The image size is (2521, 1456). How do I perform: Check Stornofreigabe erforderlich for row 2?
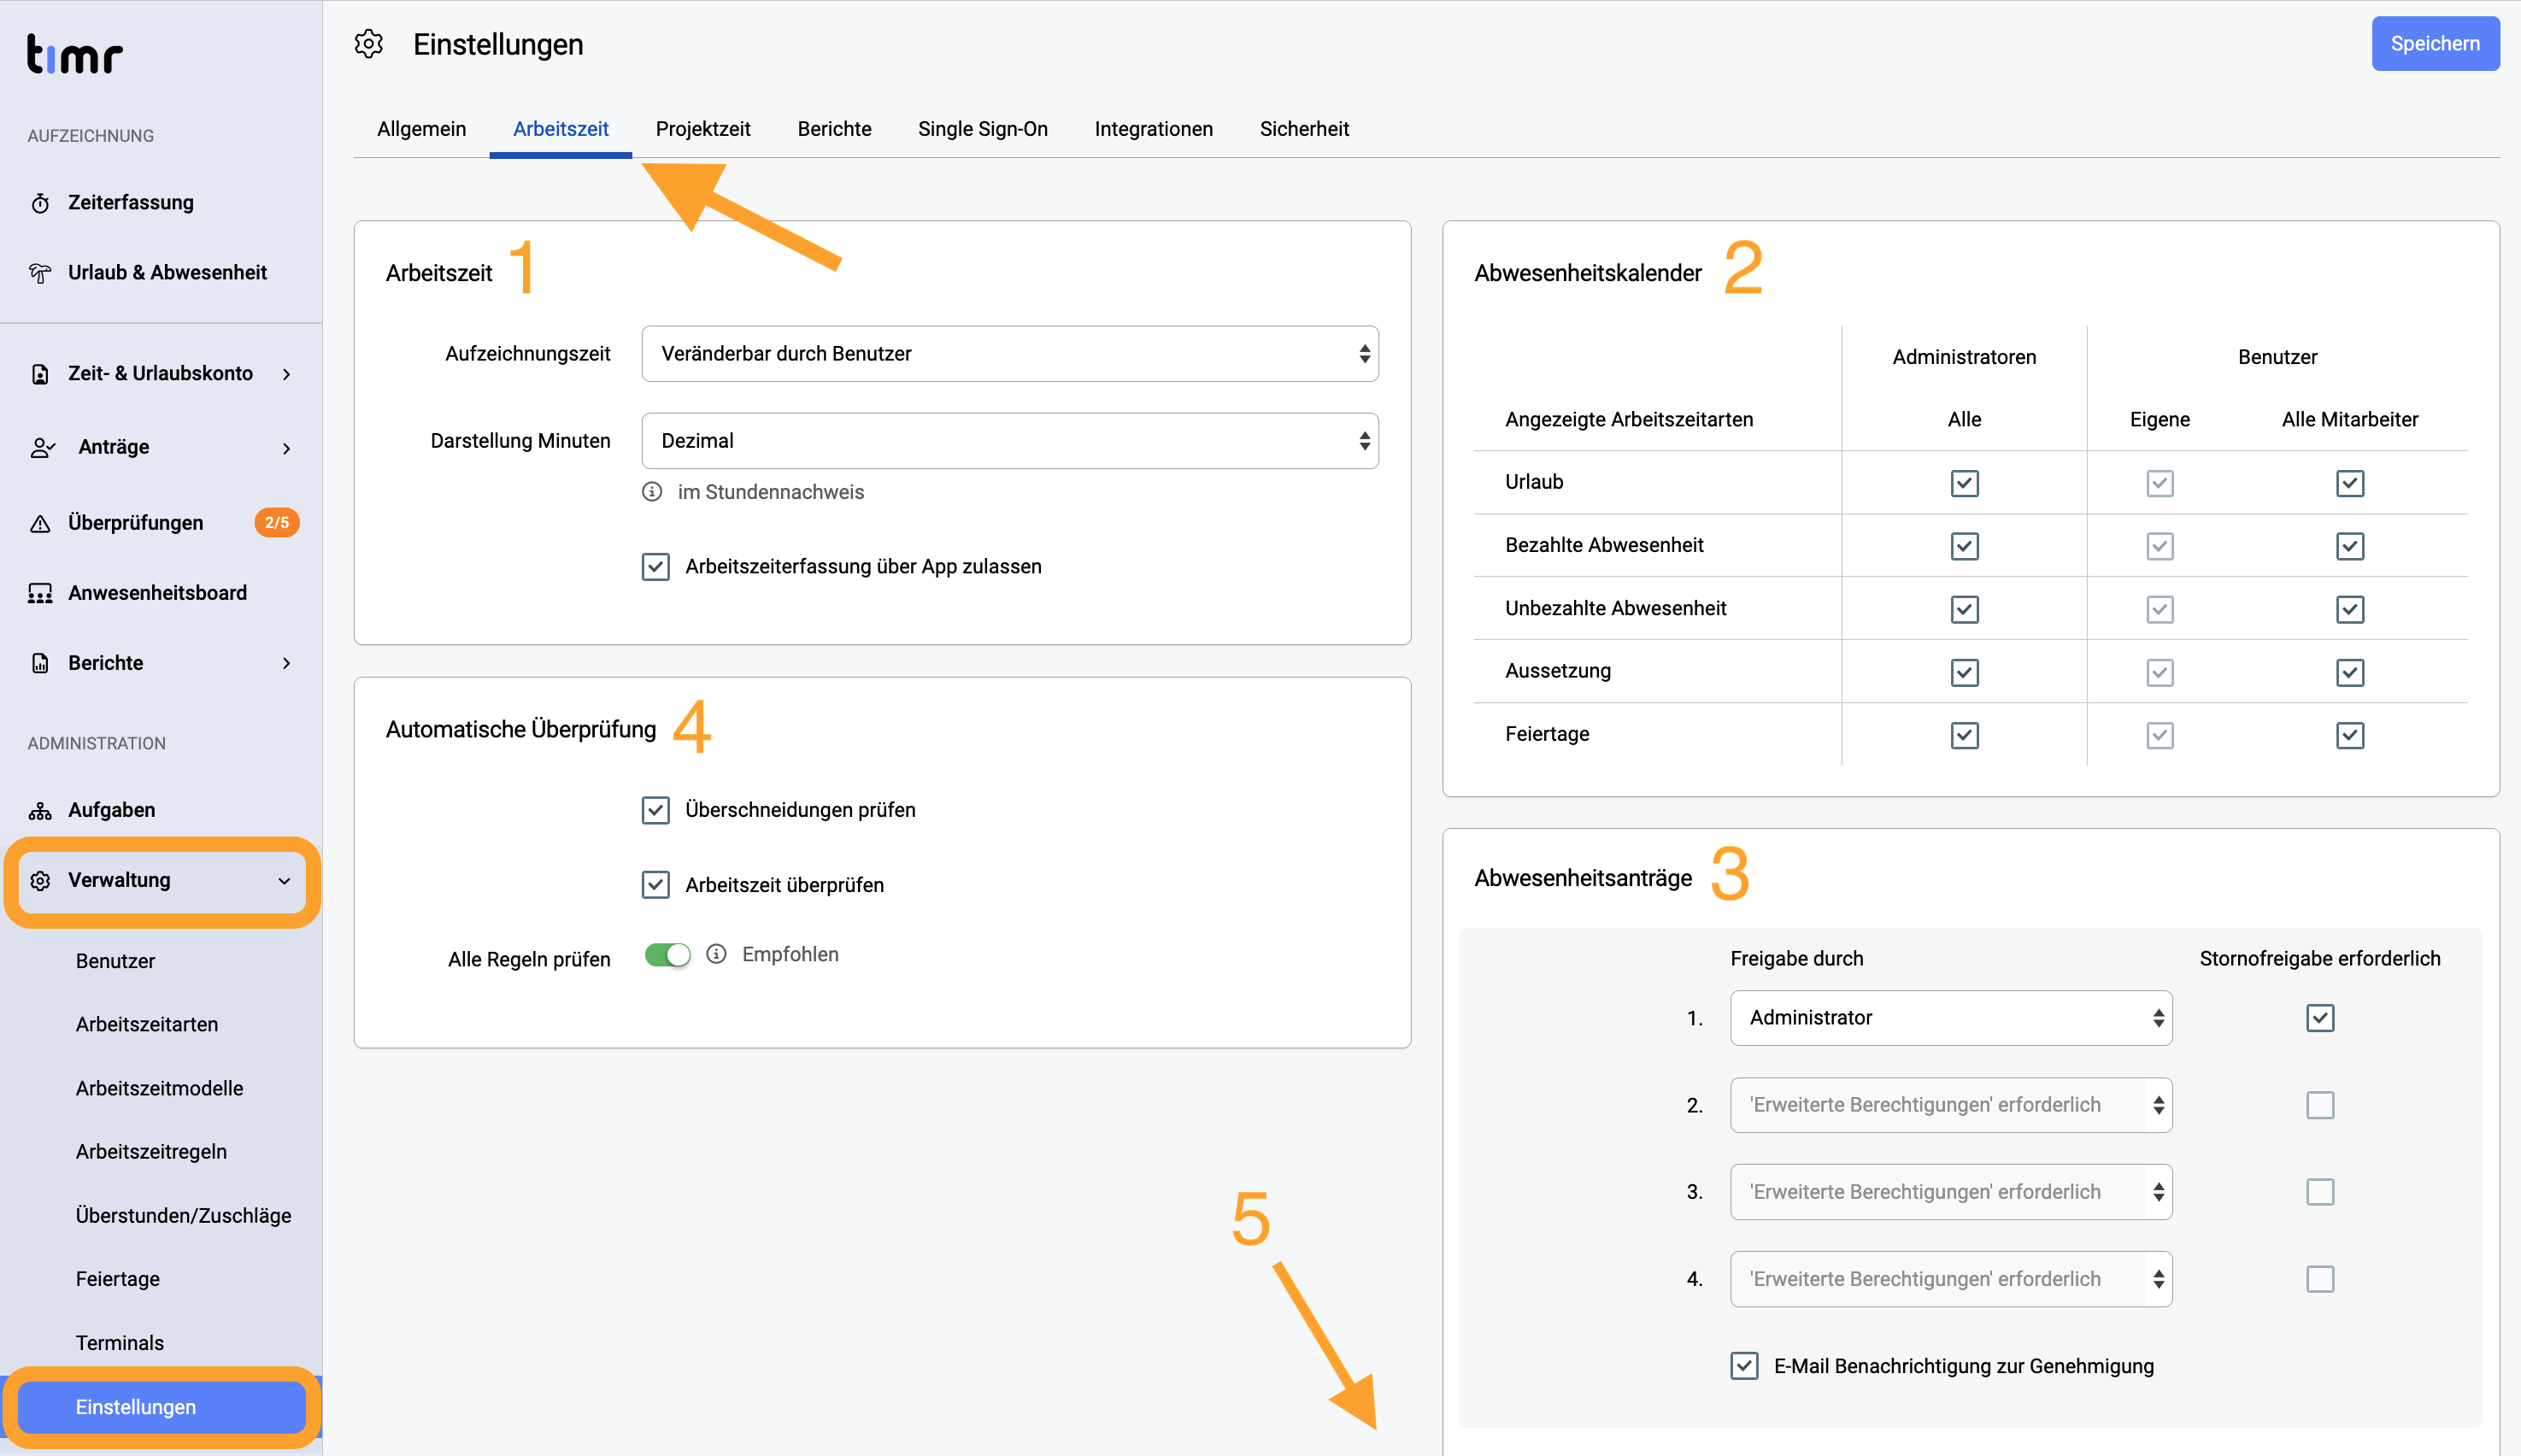coord(2320,1105)
